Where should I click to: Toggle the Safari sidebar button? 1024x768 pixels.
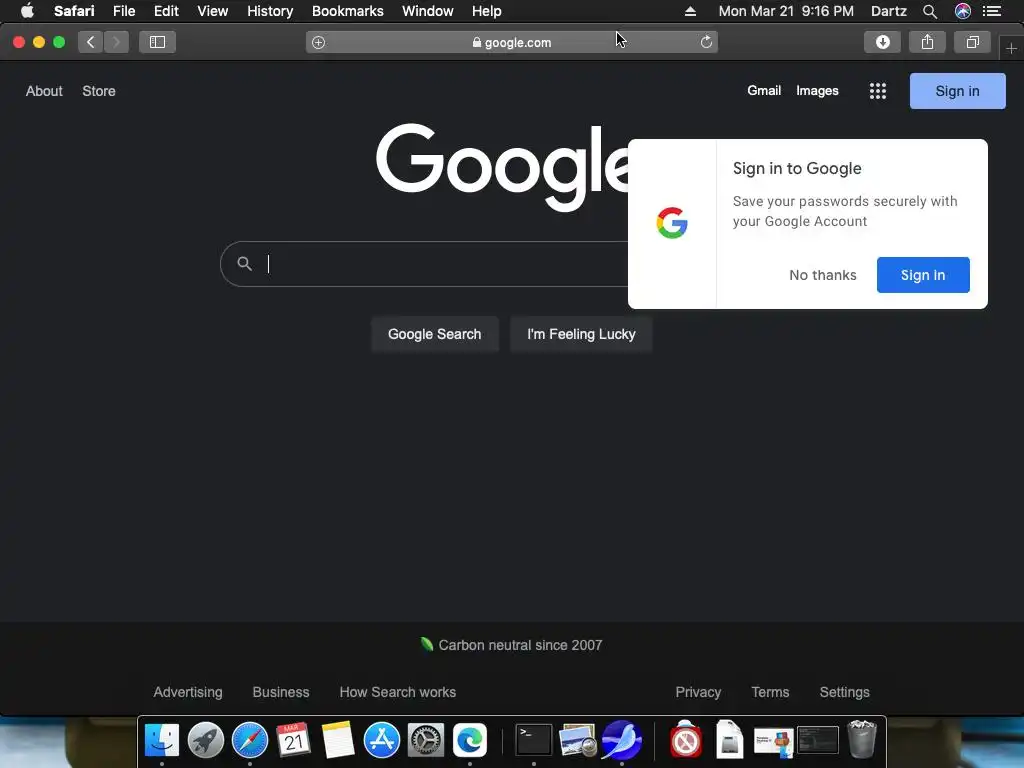(157, 42)
